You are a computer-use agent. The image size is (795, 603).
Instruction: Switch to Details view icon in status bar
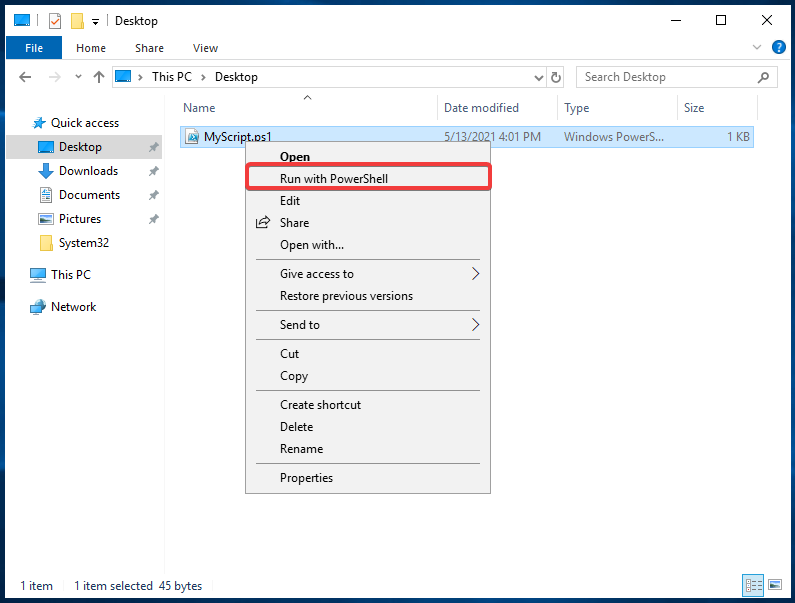tap(753, 586)
